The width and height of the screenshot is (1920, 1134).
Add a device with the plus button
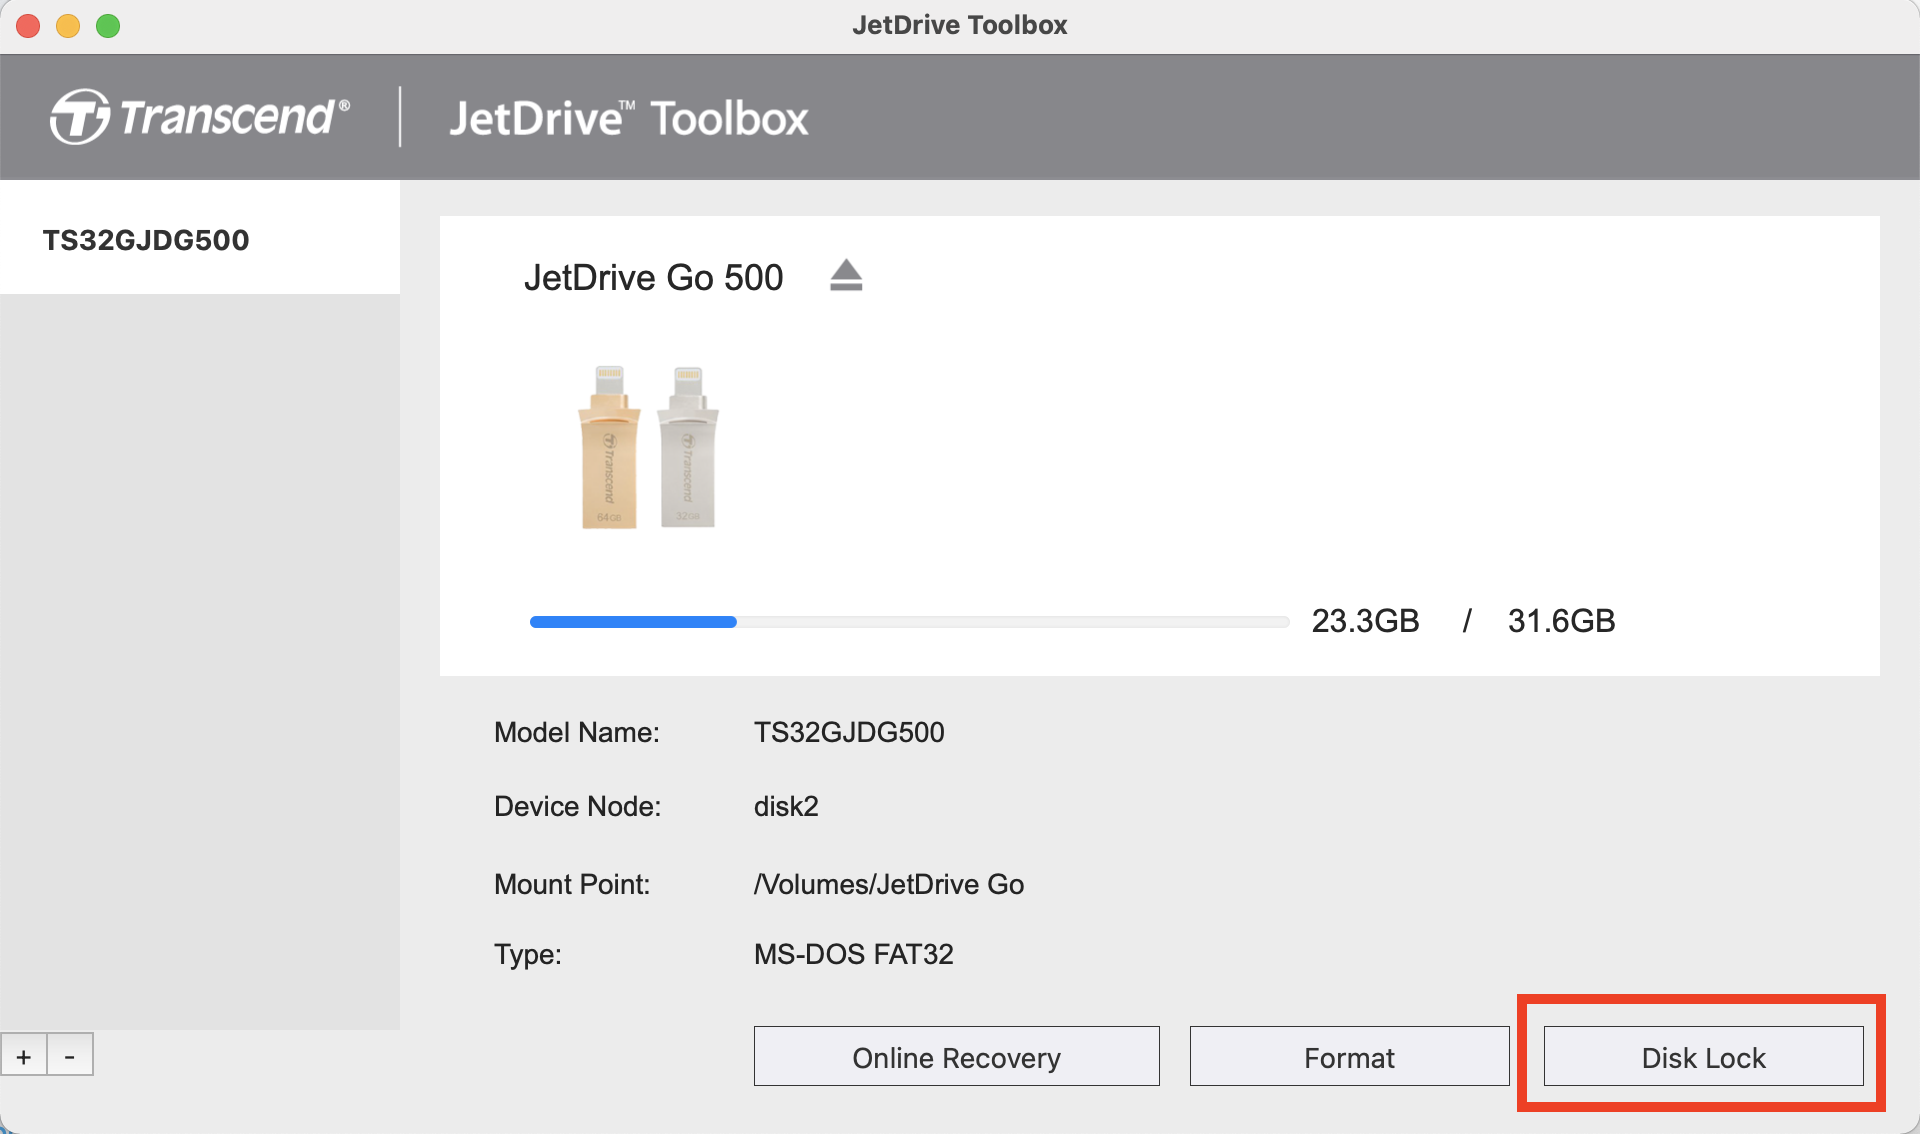tap(24, 1055)
